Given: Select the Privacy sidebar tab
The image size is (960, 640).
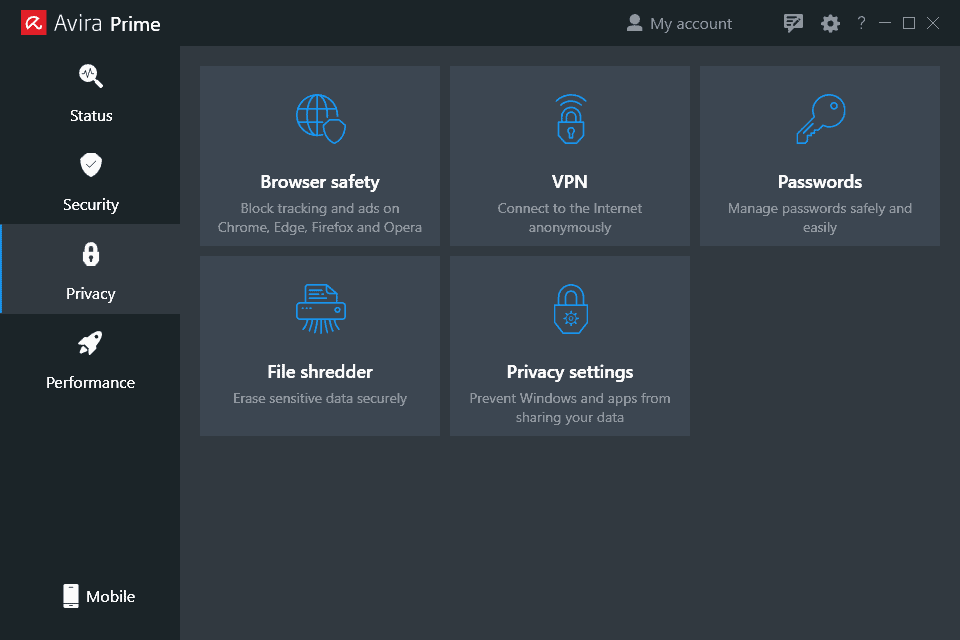Looking at the screenshot, I should tap(91, 269).
